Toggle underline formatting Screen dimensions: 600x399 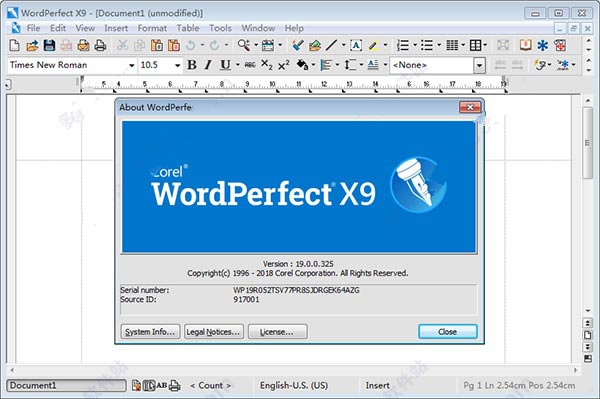point(225,65)
